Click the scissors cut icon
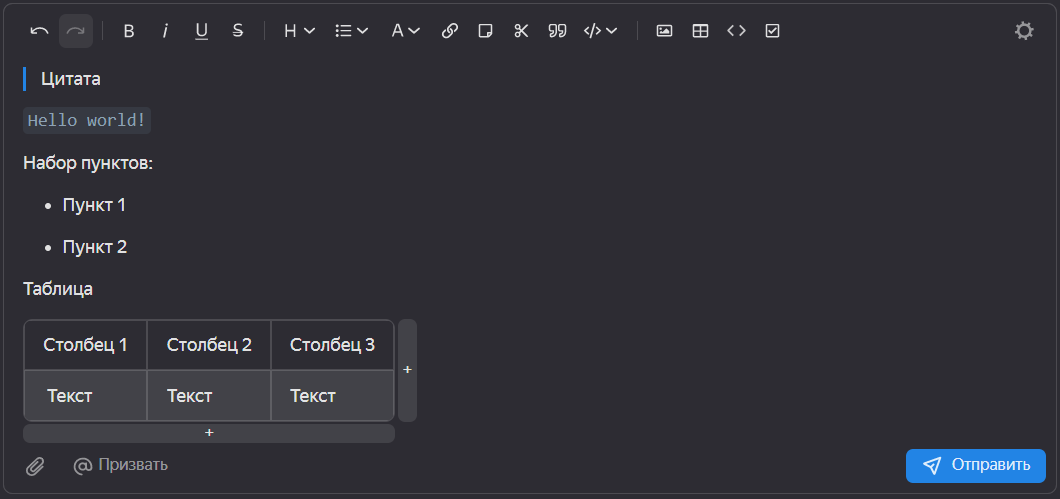1060x499 pixels. (x=521, y=31)
